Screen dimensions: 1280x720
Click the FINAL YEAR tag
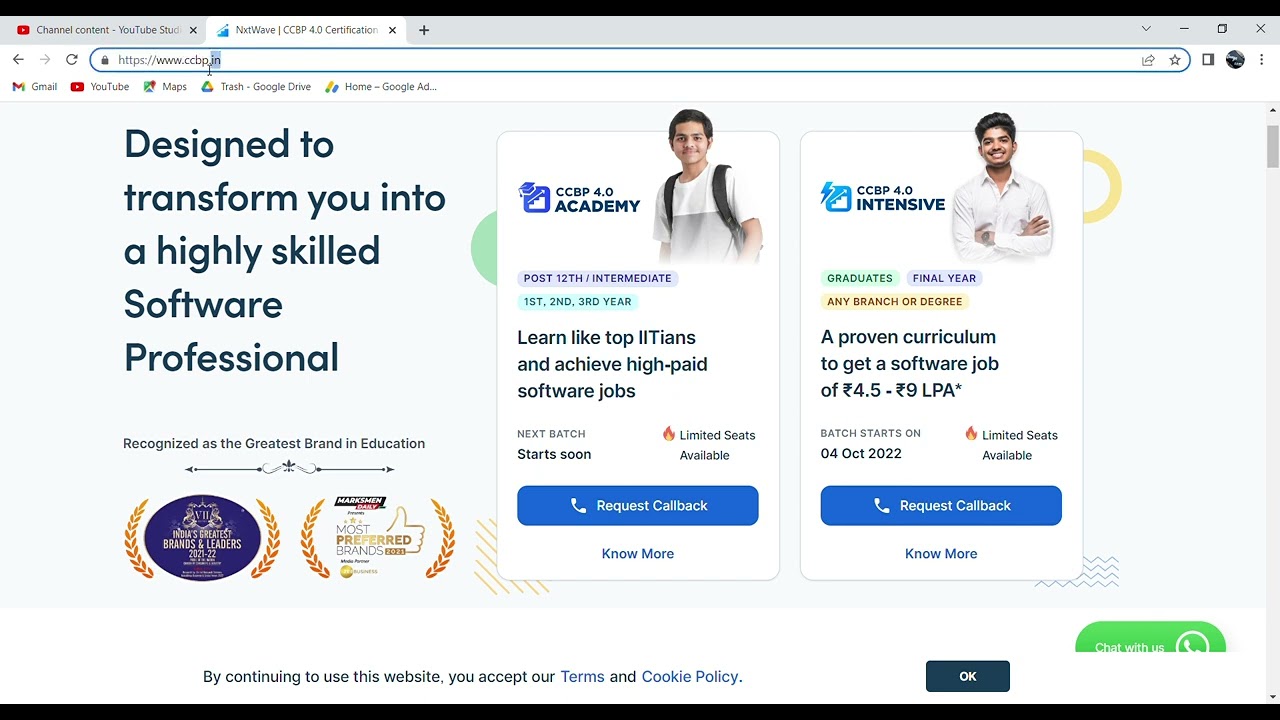coord(944,278)
